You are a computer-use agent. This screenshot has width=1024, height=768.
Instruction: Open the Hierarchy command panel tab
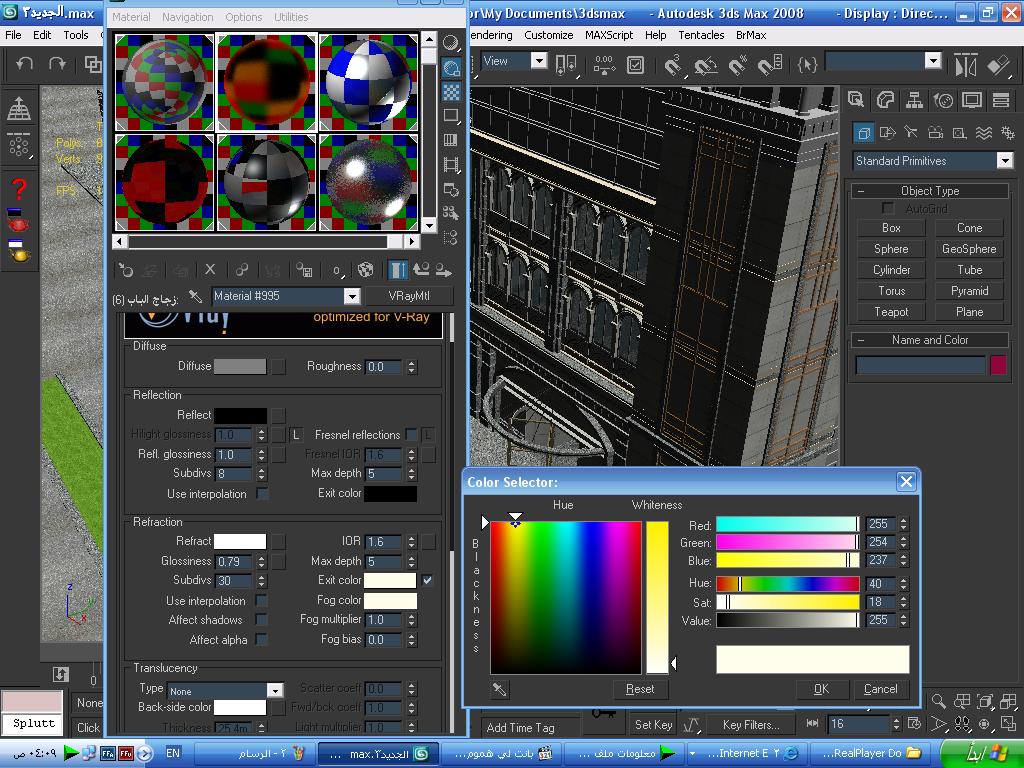tap(914, 100)
